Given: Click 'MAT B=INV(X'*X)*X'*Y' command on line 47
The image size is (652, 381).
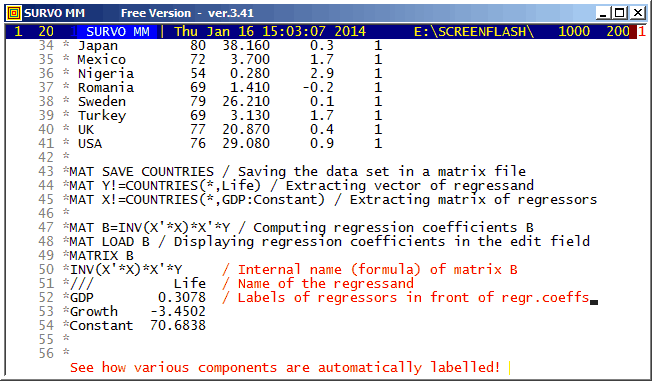Looking at the screenshot, I should (149, 228).
